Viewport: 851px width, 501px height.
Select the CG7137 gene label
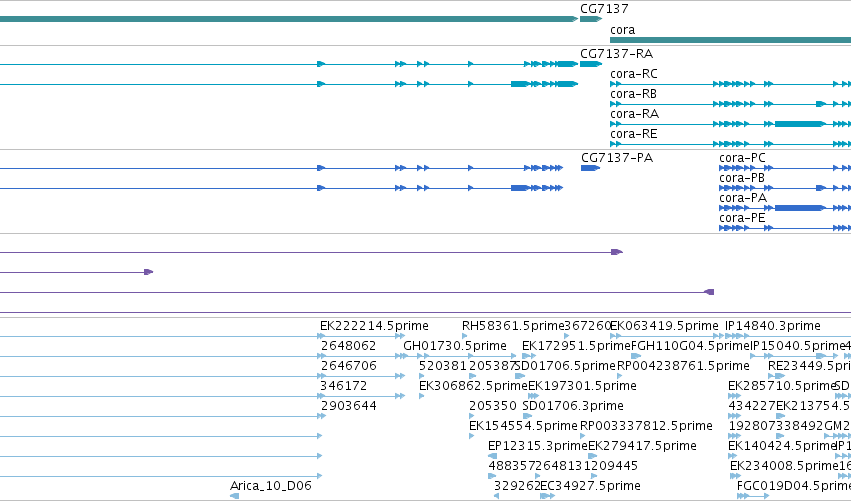(x=604, y=9)
